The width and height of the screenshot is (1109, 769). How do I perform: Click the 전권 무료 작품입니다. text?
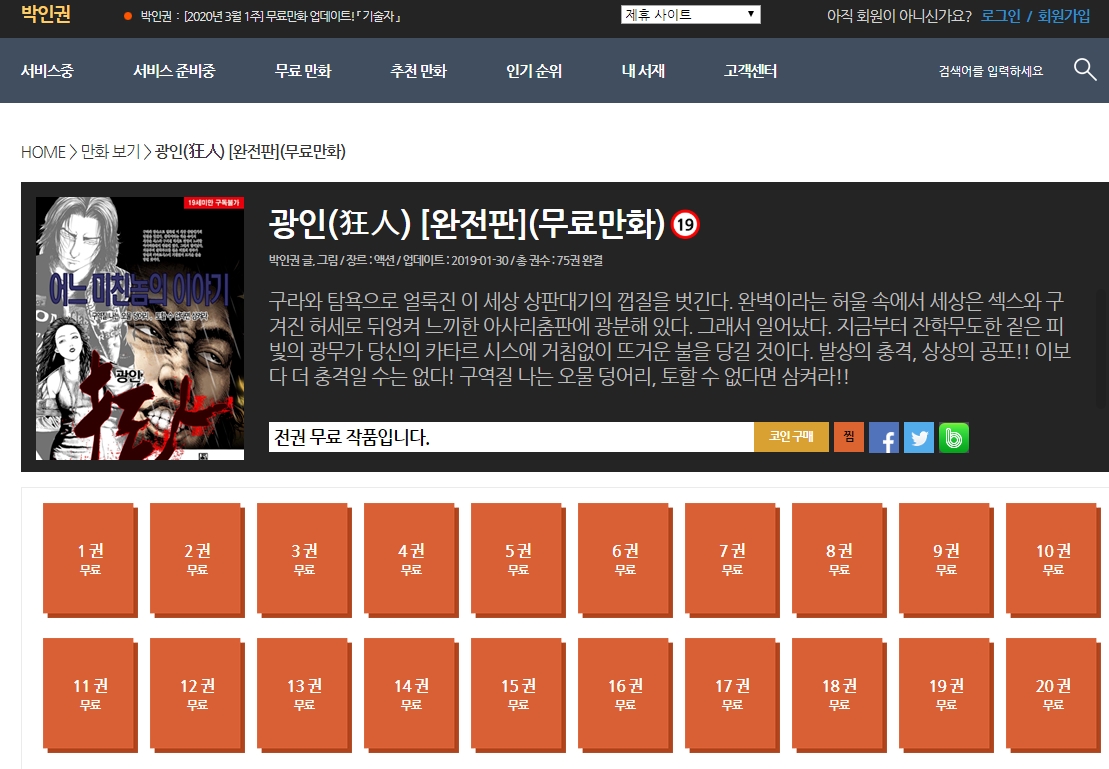(352, 437)
